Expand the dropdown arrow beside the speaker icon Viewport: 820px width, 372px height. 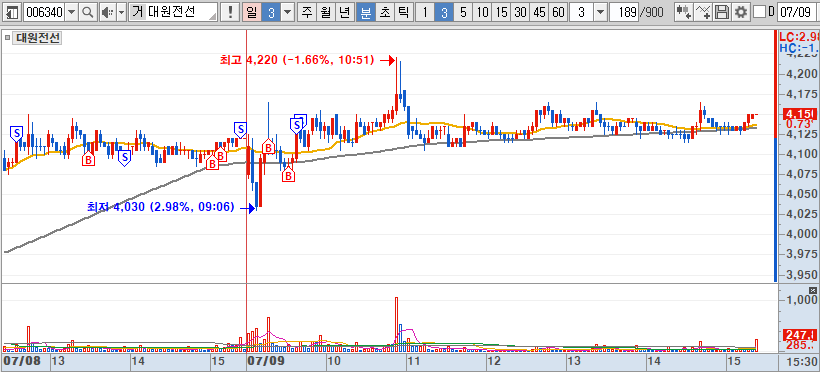pos(121,12)
